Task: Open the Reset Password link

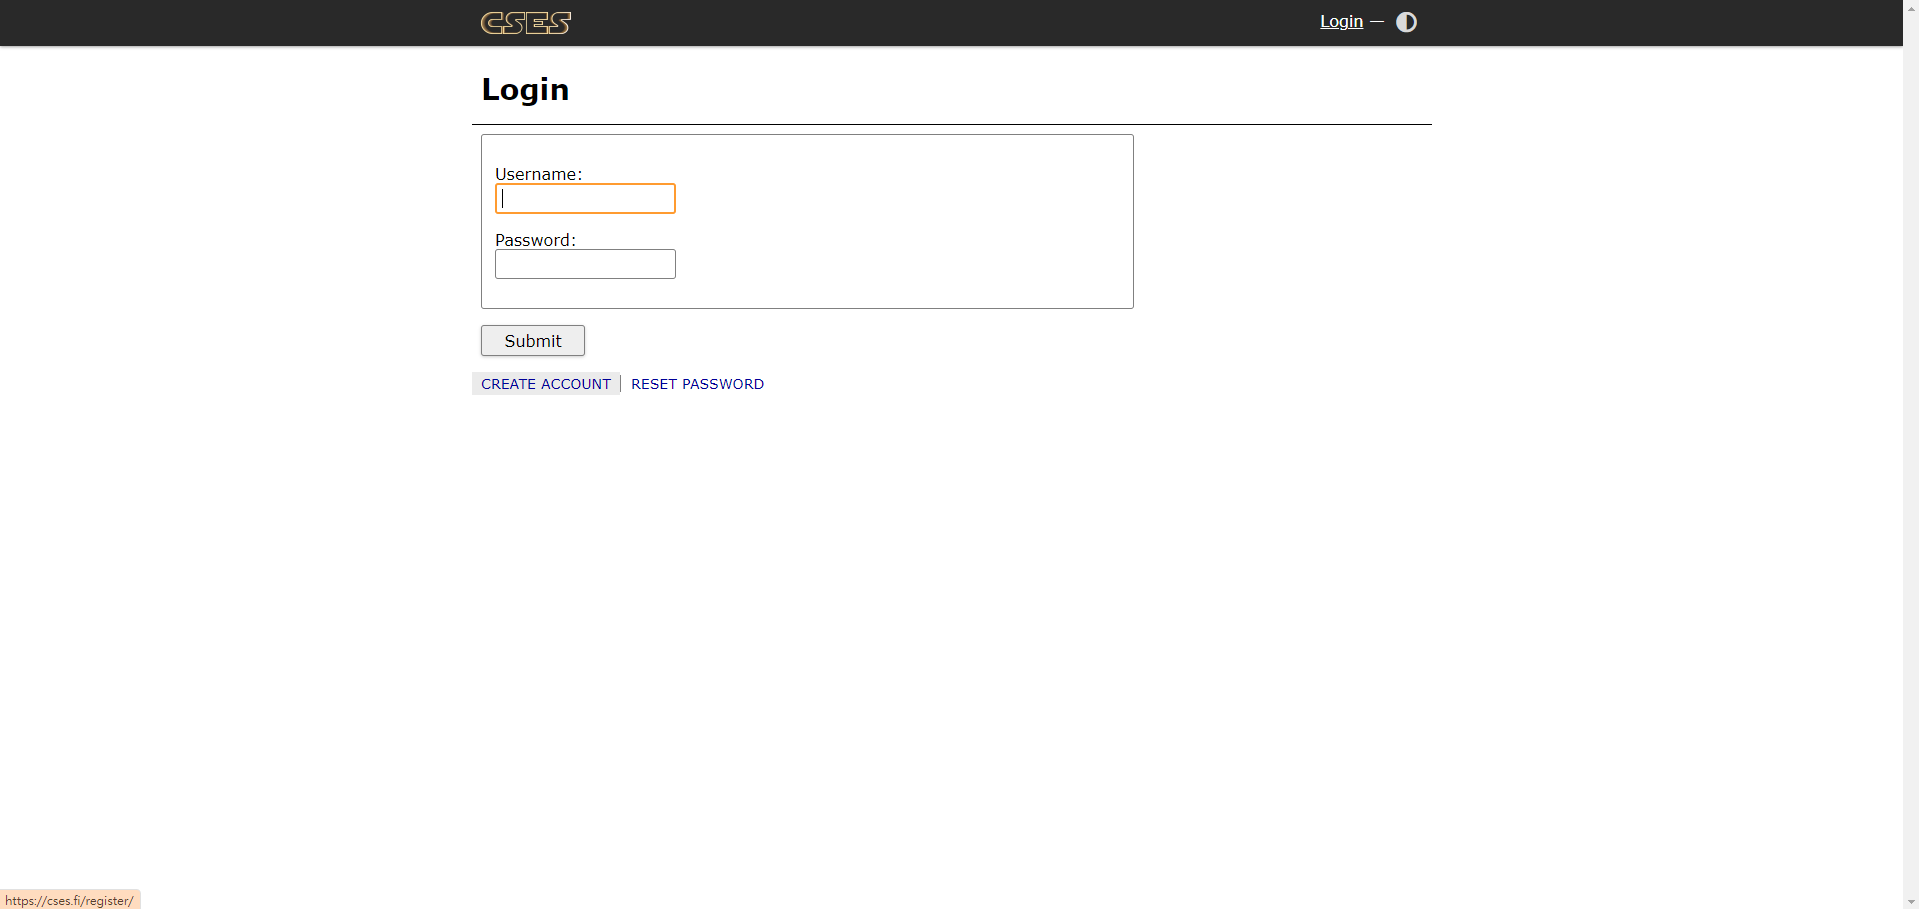Action: (697, 384)
